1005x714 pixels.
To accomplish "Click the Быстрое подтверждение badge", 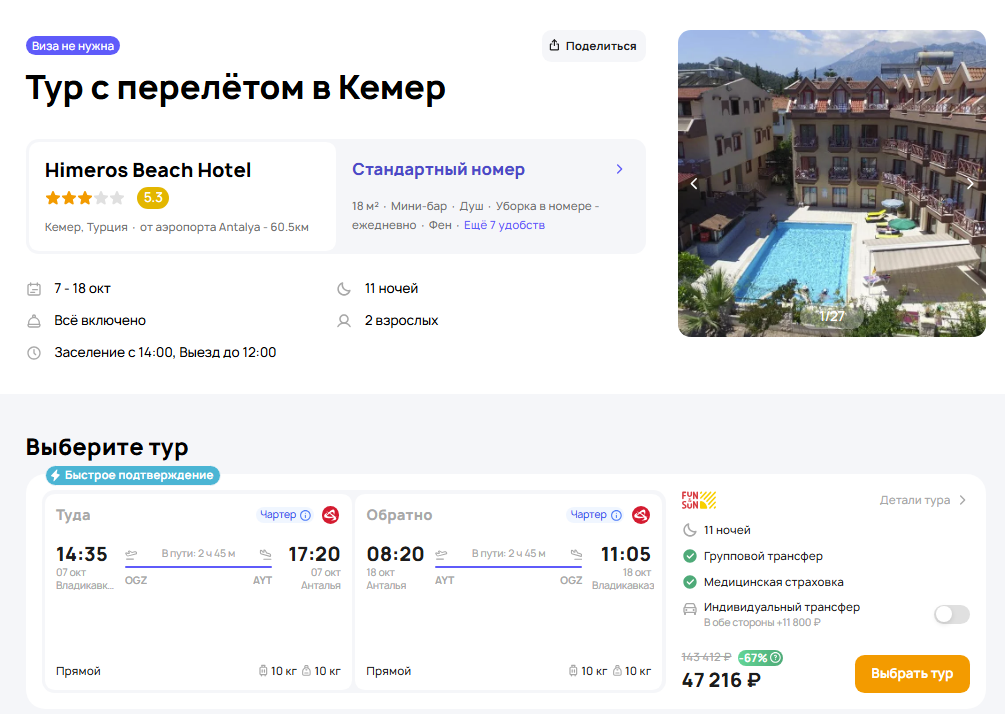I will tap(132, 475).
